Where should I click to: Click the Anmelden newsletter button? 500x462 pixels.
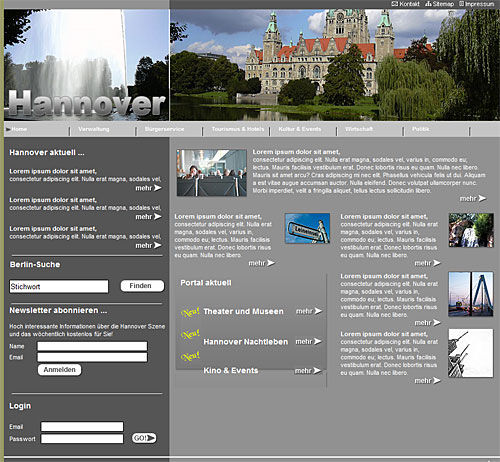(60, 370)
